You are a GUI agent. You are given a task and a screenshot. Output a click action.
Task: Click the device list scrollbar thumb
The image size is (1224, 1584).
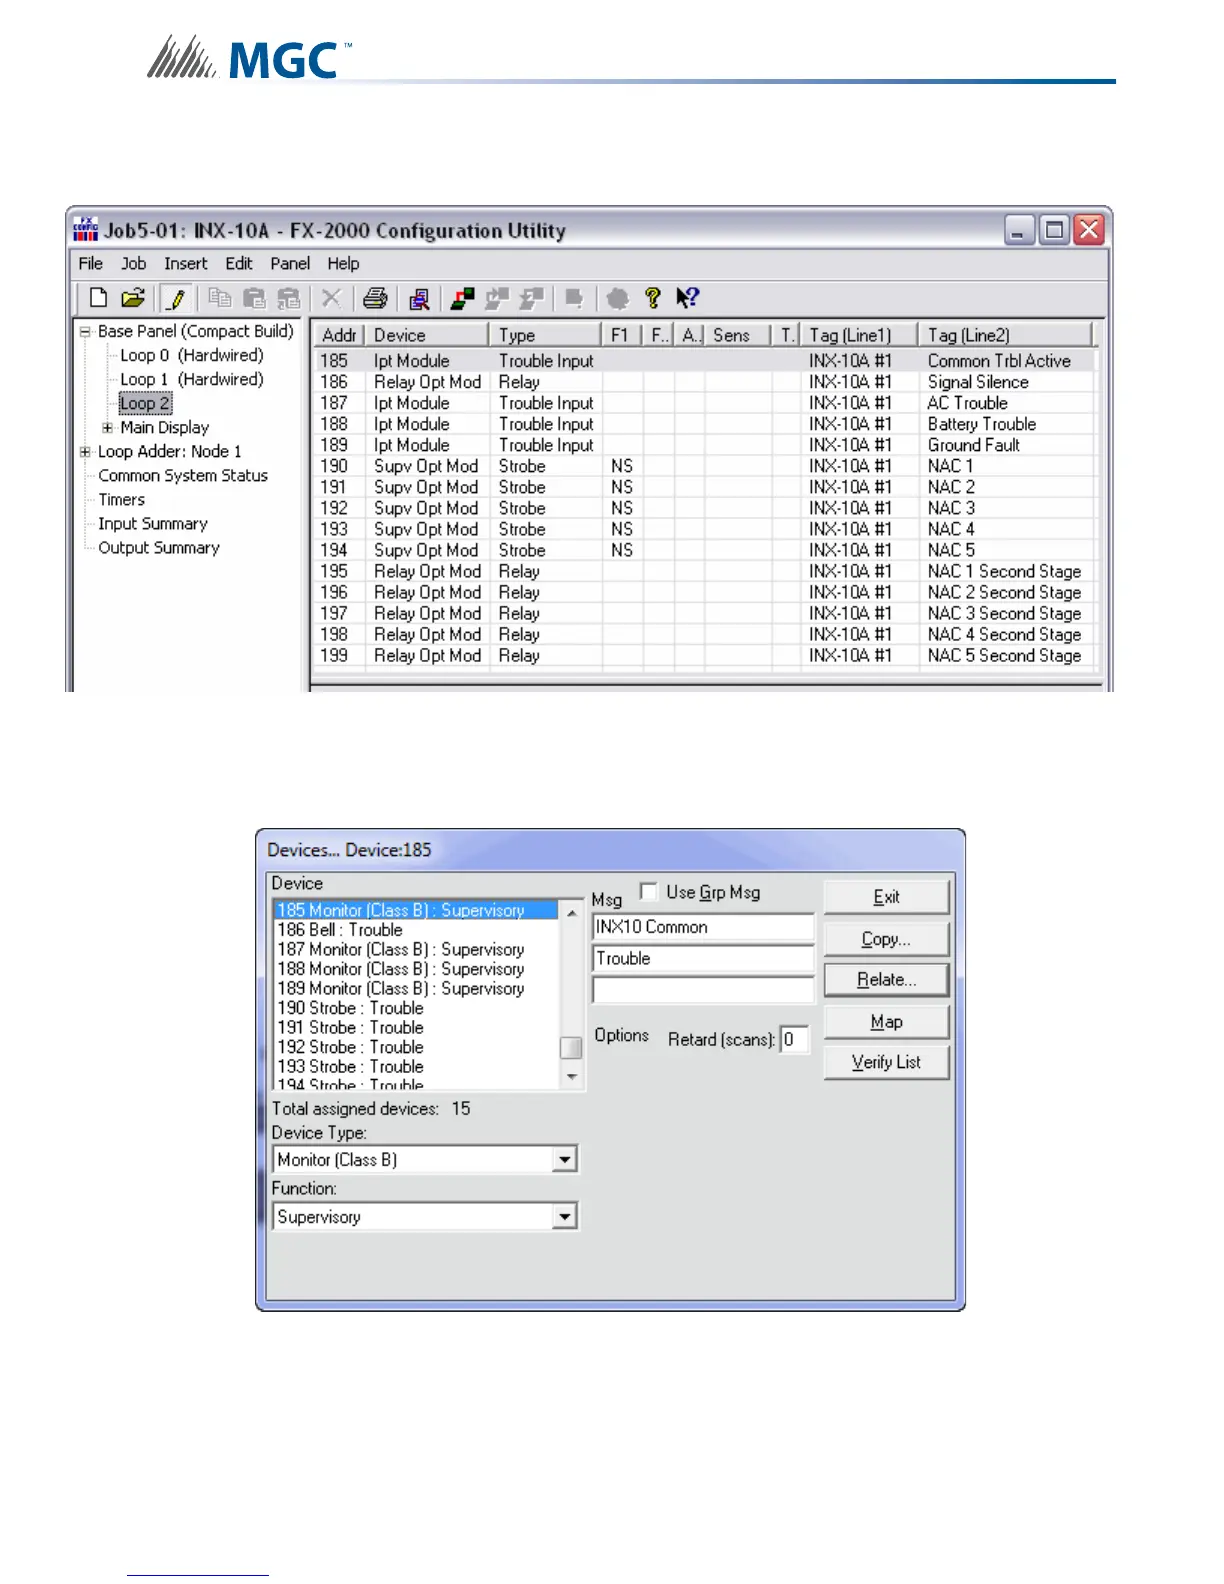click(x=571, y=1047)
